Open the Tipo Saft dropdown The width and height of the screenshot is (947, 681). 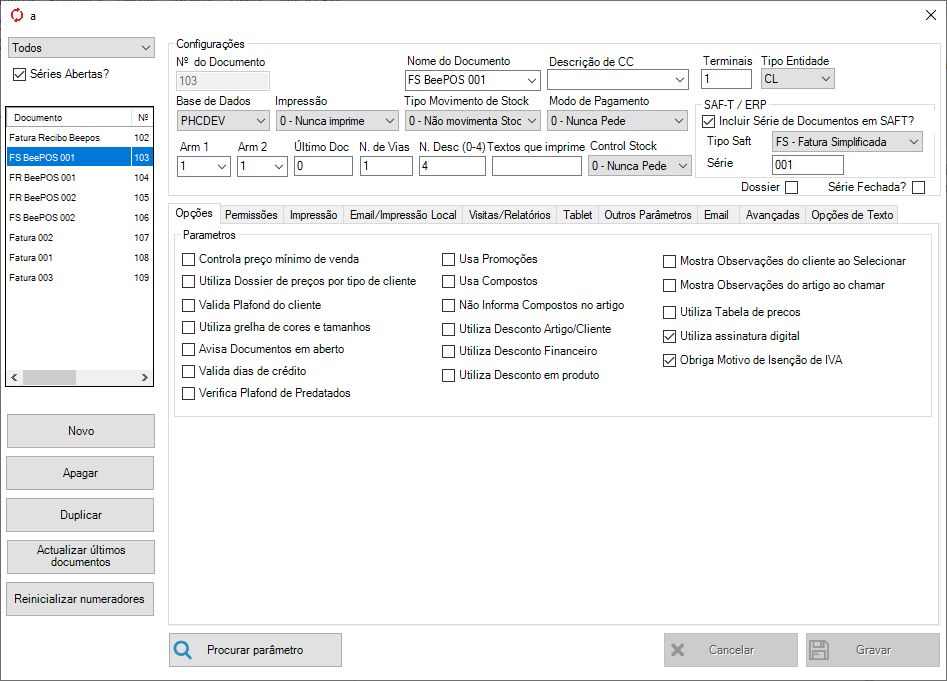[x=847, y=142]
